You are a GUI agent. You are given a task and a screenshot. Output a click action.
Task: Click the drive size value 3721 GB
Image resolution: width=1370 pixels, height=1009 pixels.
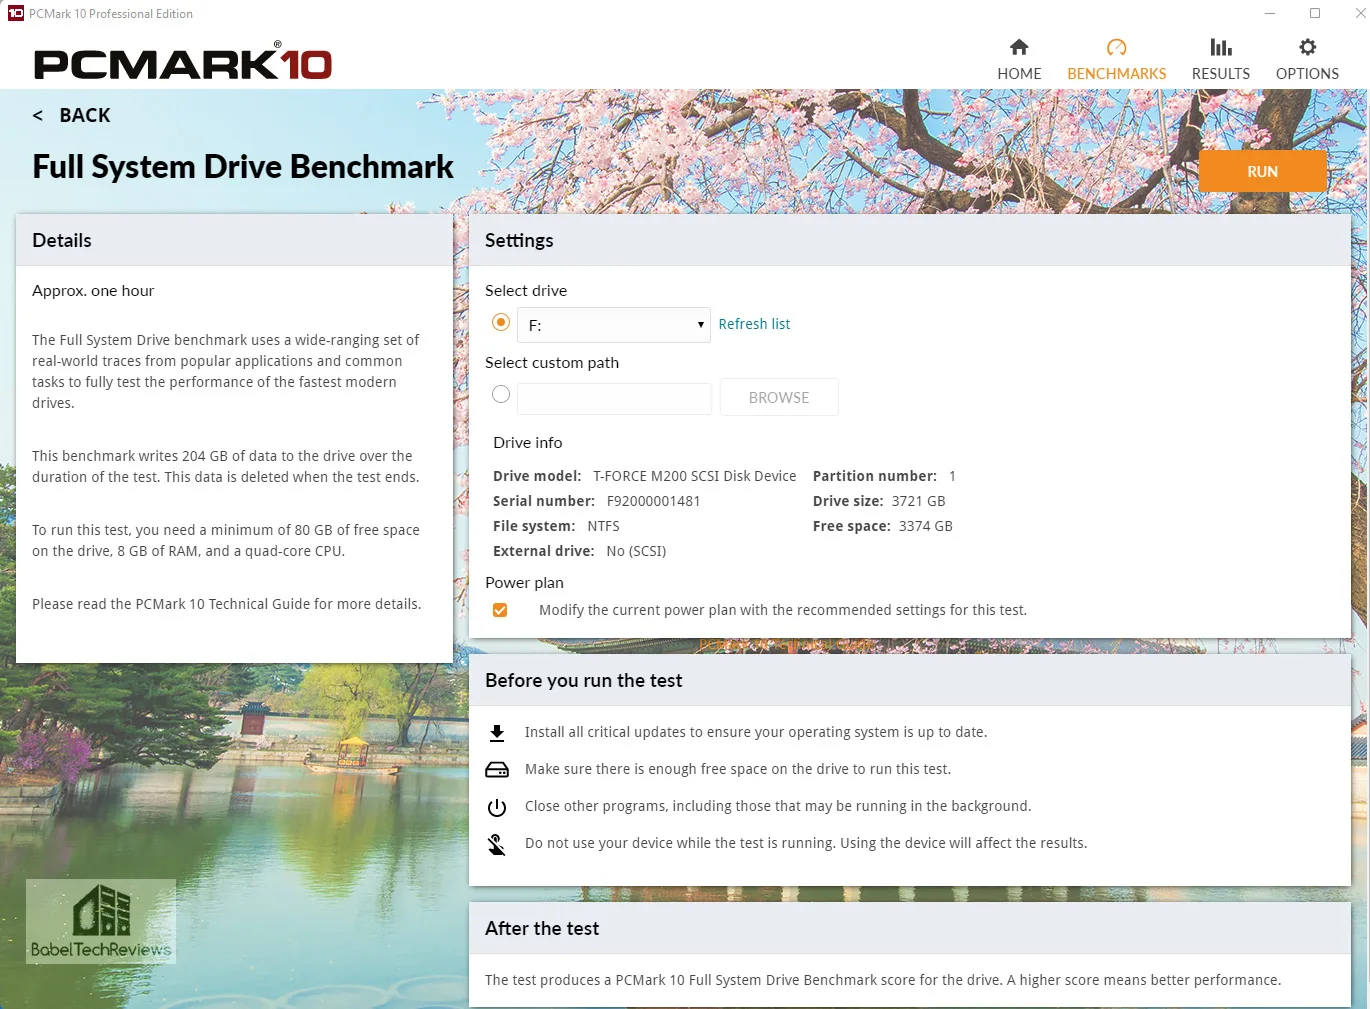tap(918, 501)
